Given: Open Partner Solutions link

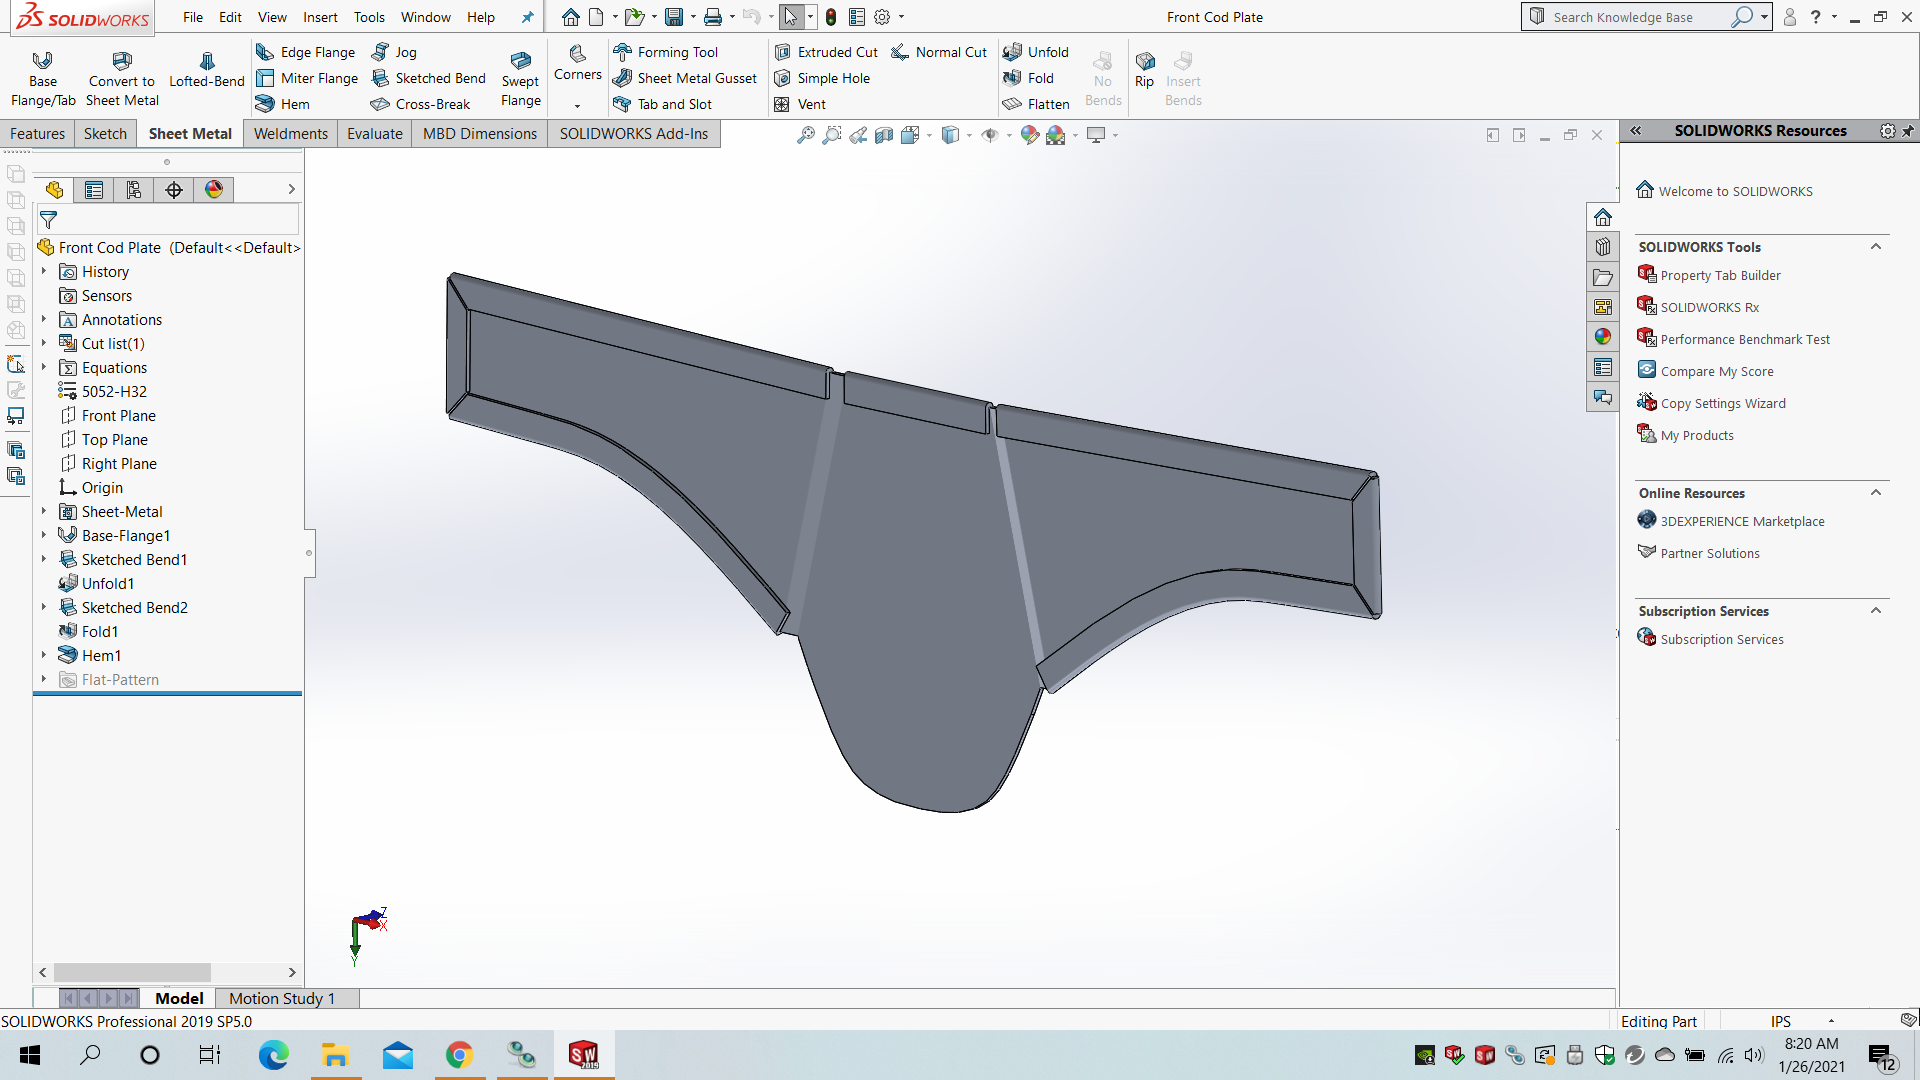Looking at the screenshot, I should point(1698,553).
